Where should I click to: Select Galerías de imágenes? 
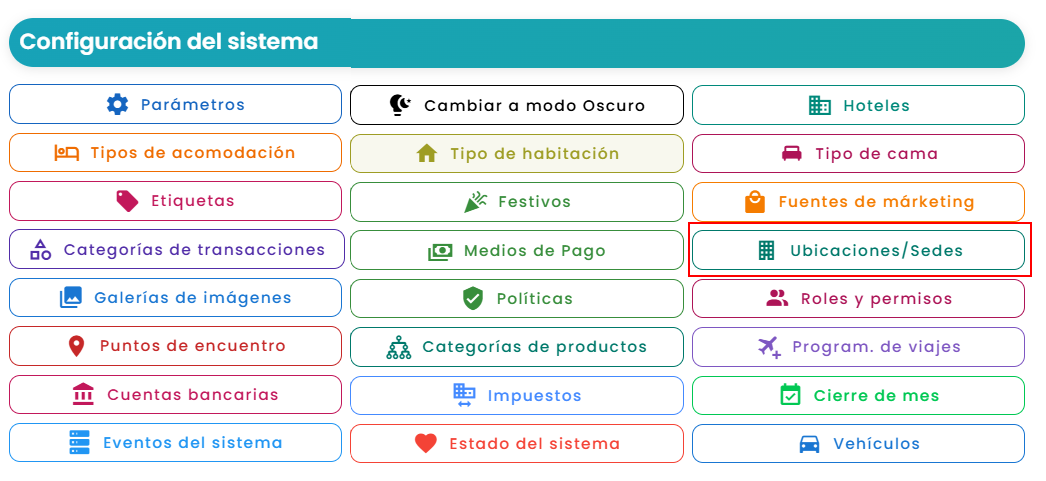[175, 298]
